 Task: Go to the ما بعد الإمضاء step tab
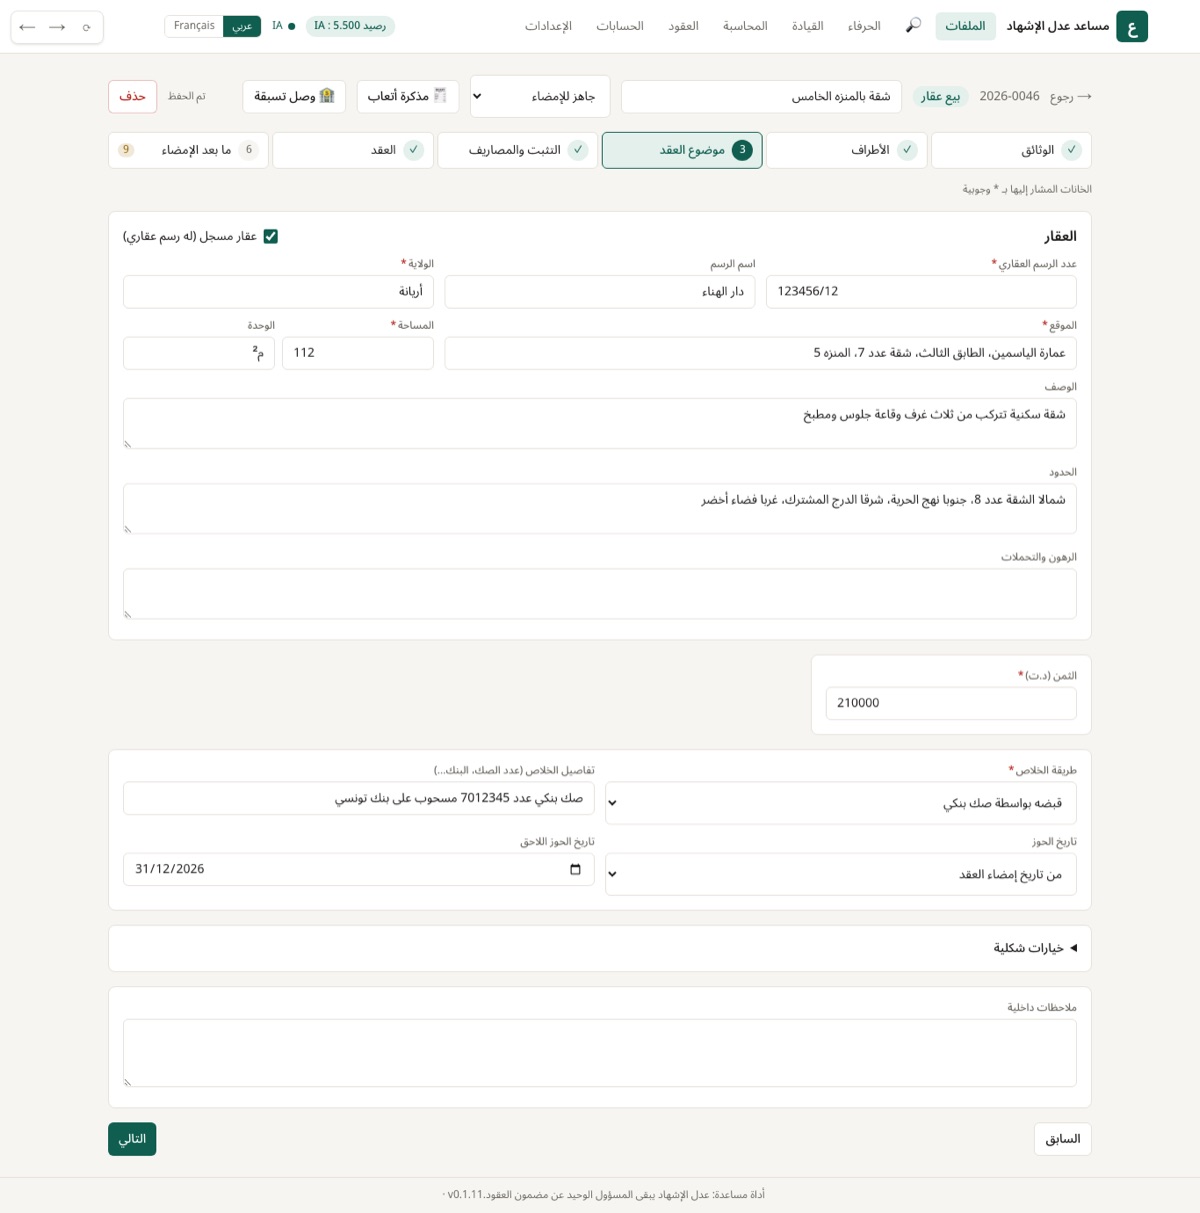click(188, 150)
